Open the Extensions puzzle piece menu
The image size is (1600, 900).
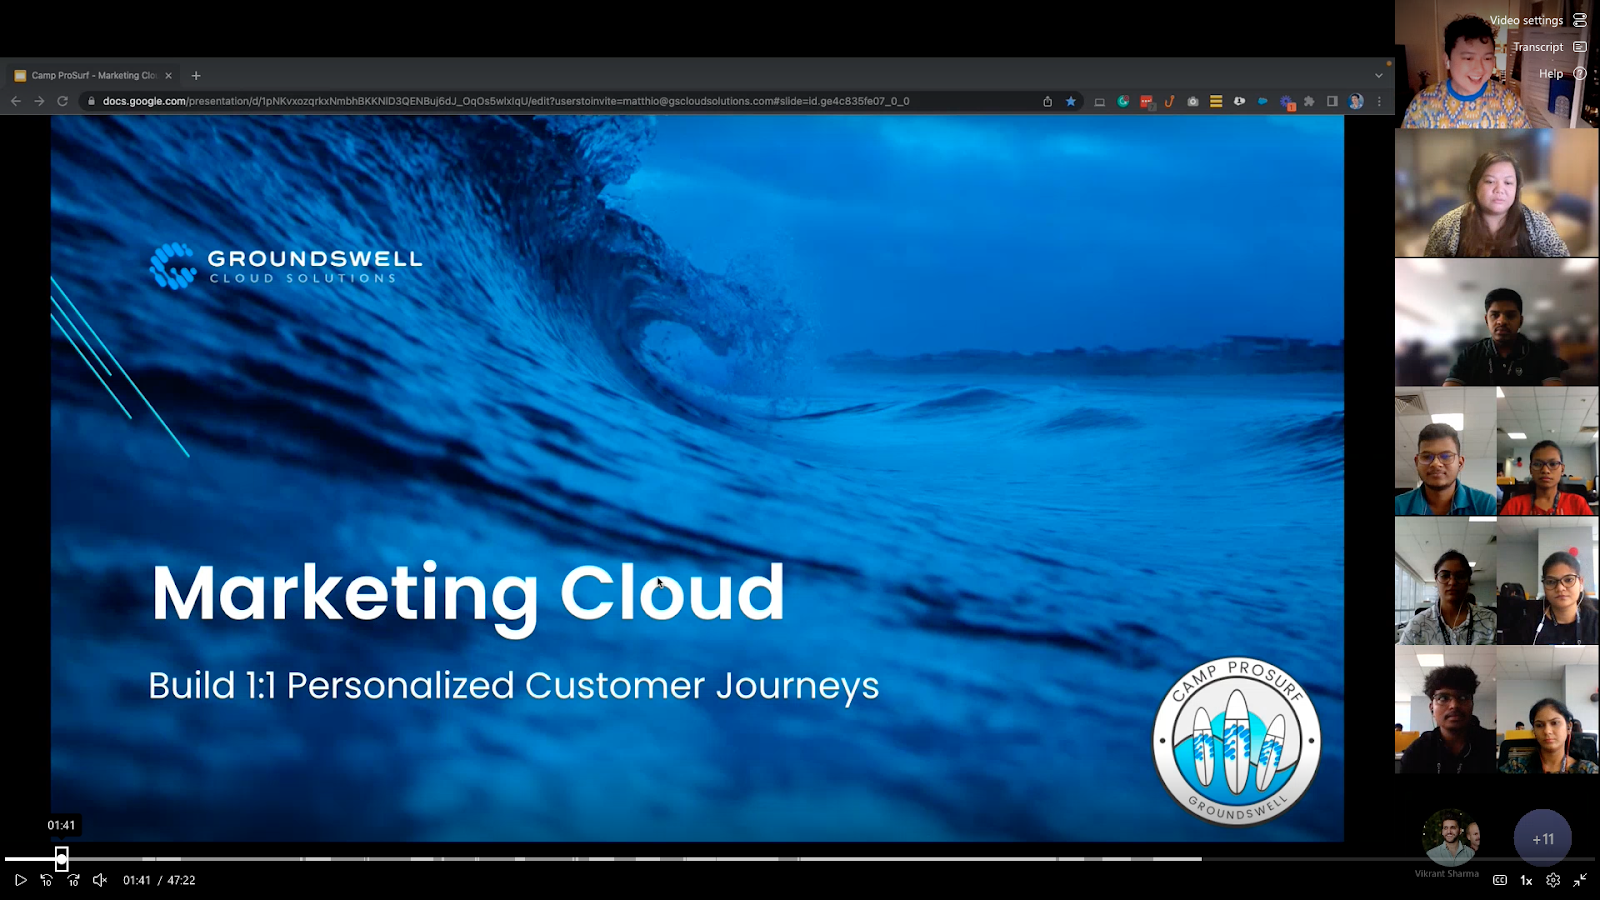(1309, 101)
